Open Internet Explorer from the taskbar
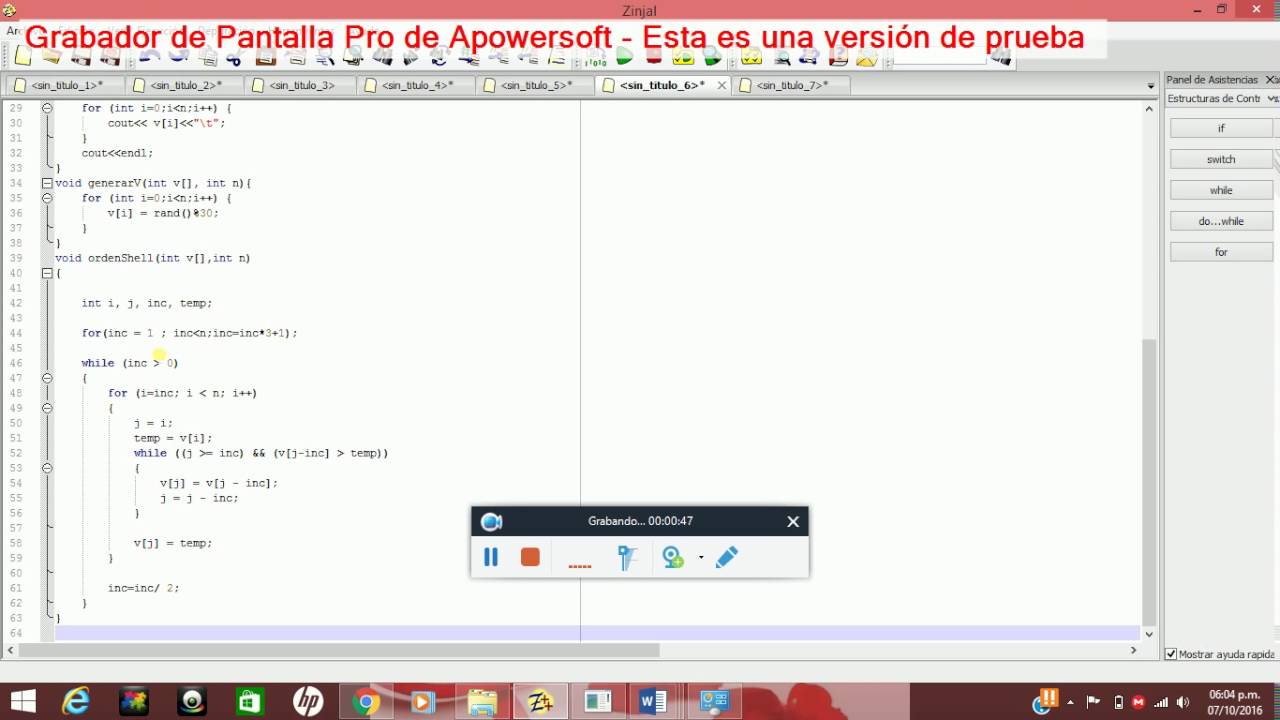The width and height of the screenshot is (1280, 720). (76, 702)
